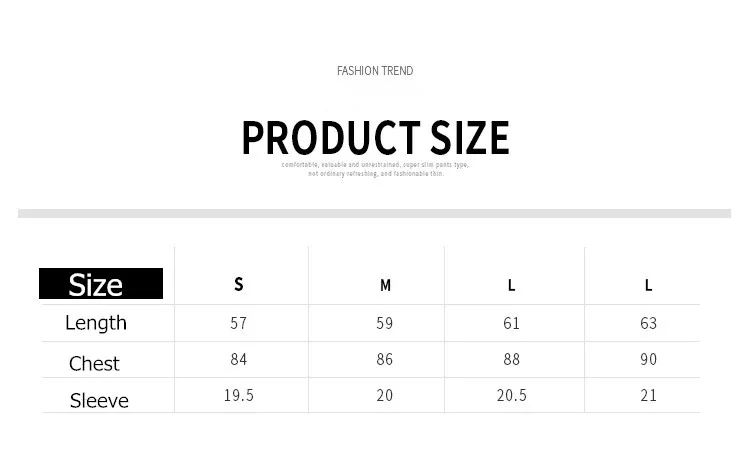This screenshot has width=750, height=451.
Task: Select the S size column header
Action: [239, 285]
